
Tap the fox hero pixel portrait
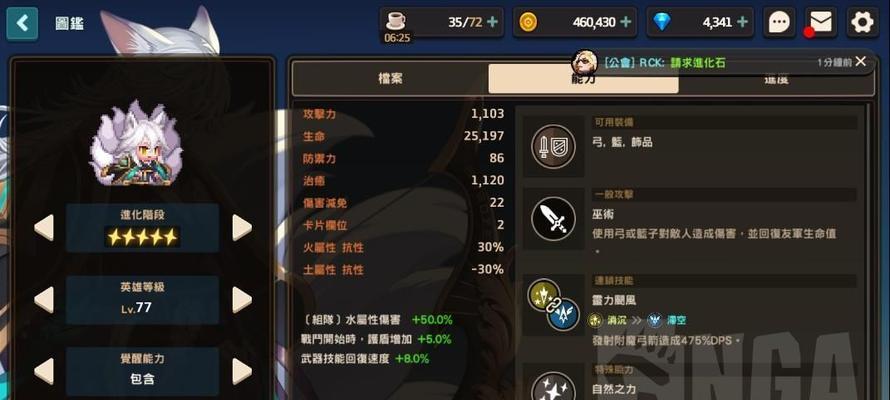136,144
